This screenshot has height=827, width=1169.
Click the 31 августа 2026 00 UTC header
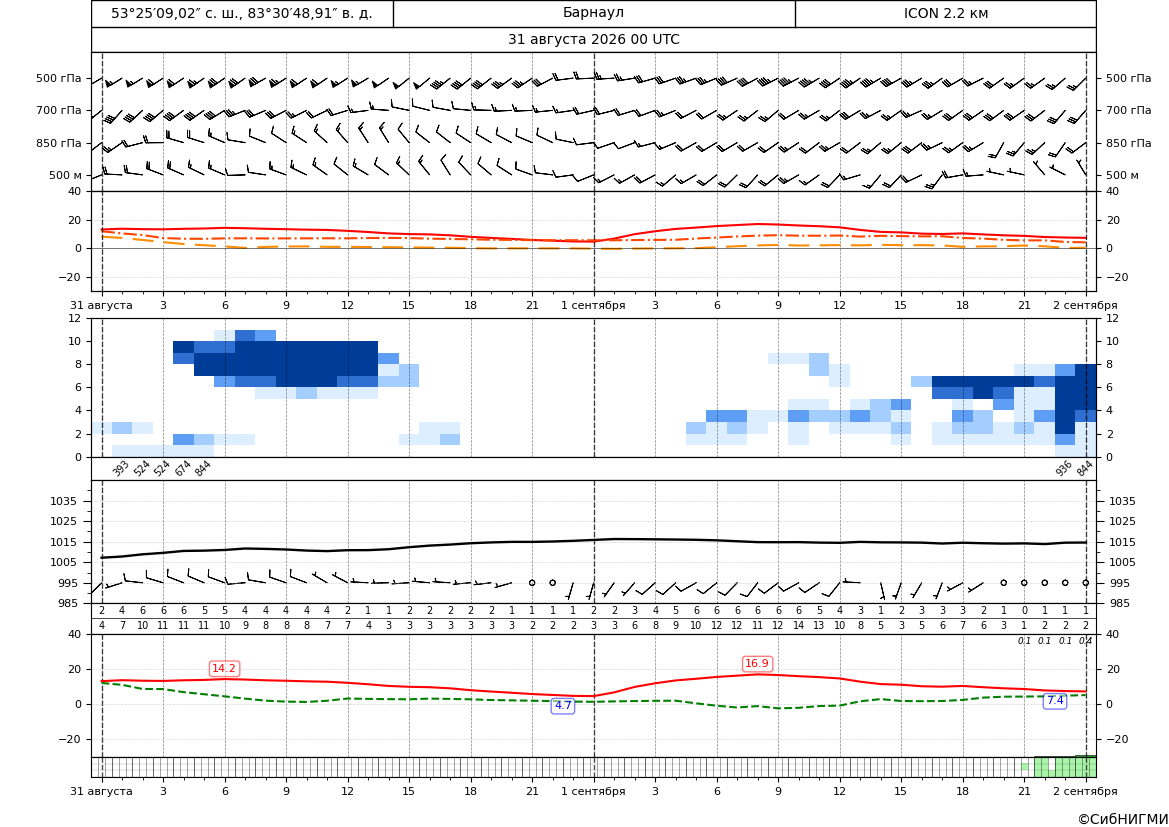pos(593,40)
